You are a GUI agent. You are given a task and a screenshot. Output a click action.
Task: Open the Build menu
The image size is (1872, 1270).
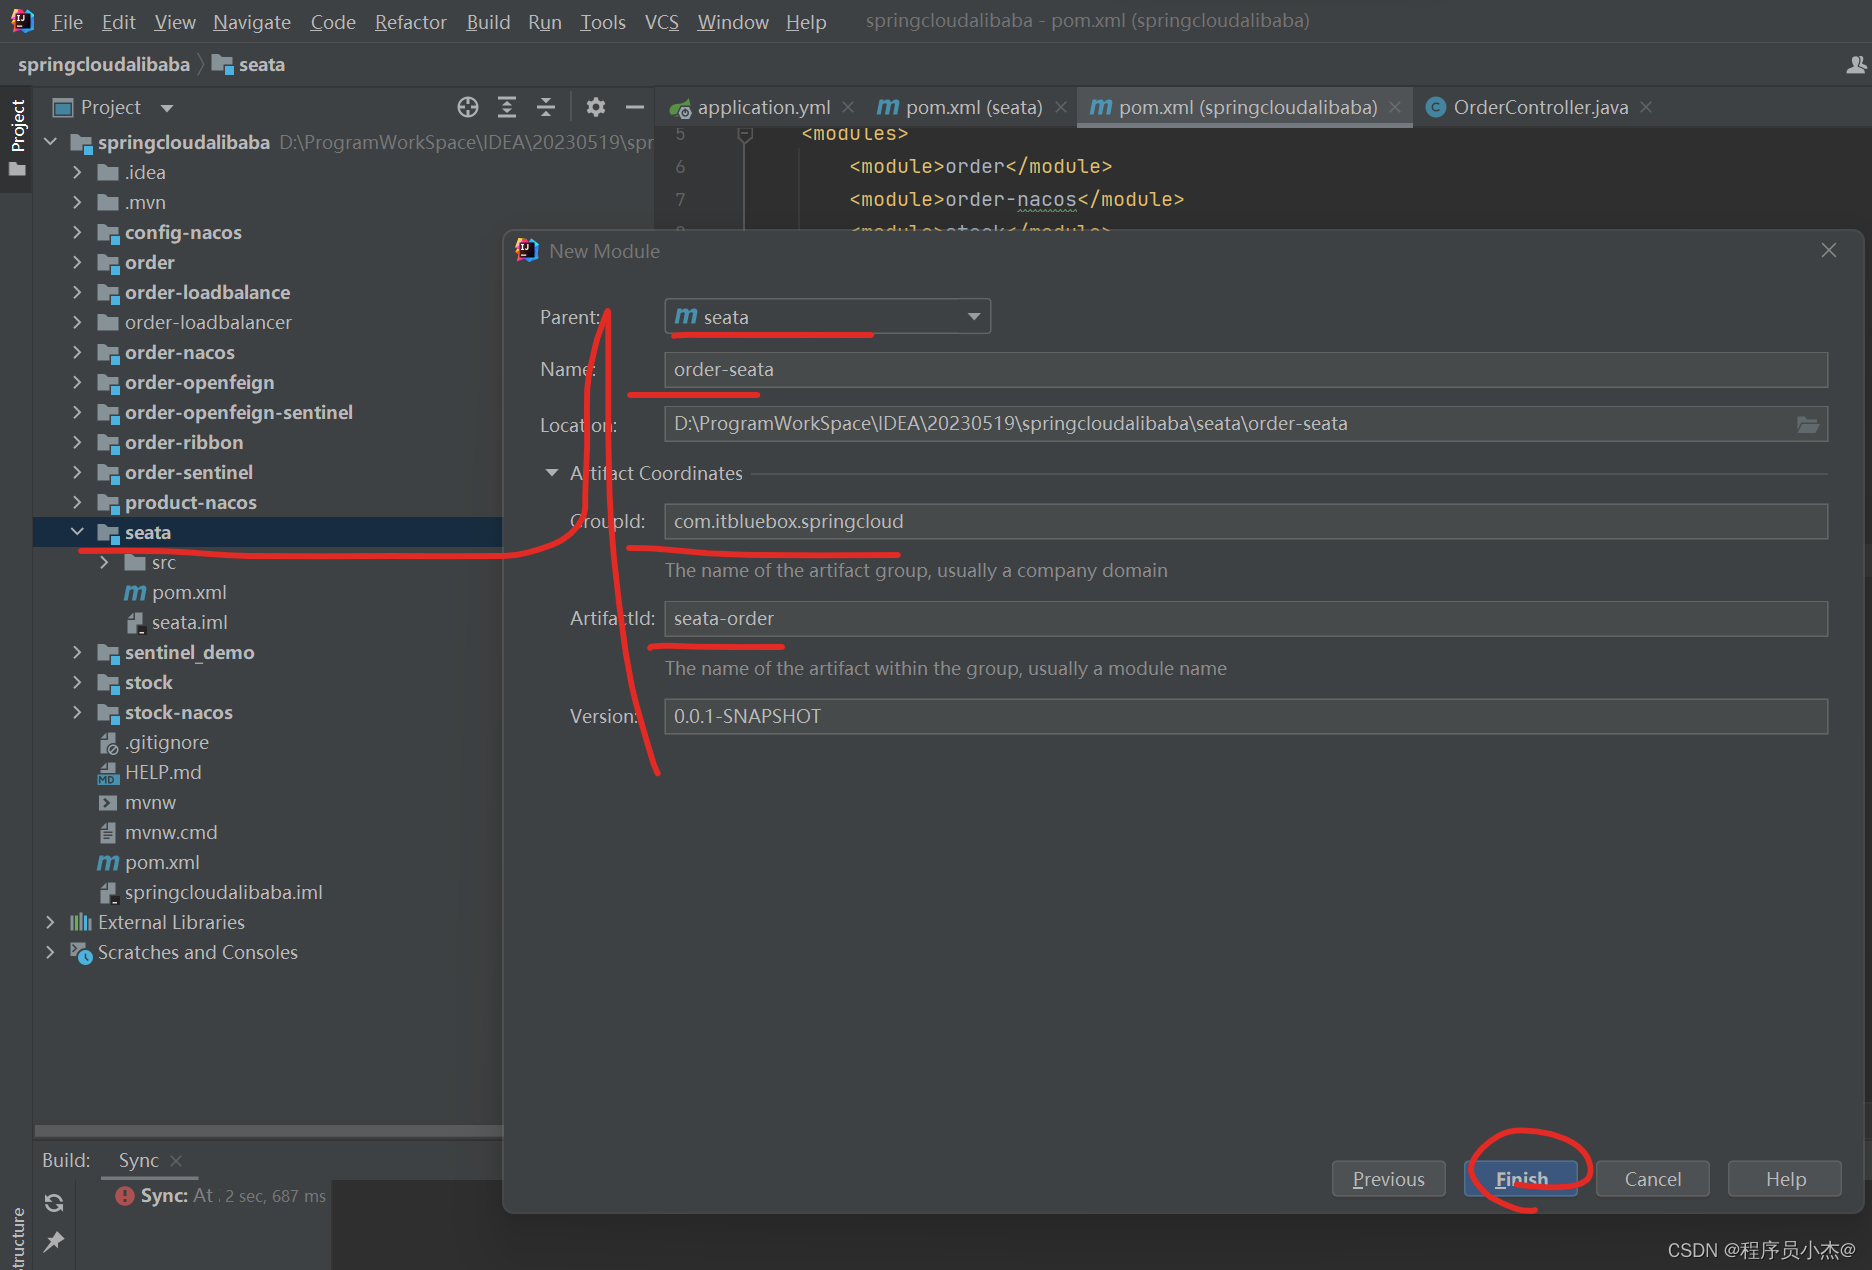click(x=488, y=22)
